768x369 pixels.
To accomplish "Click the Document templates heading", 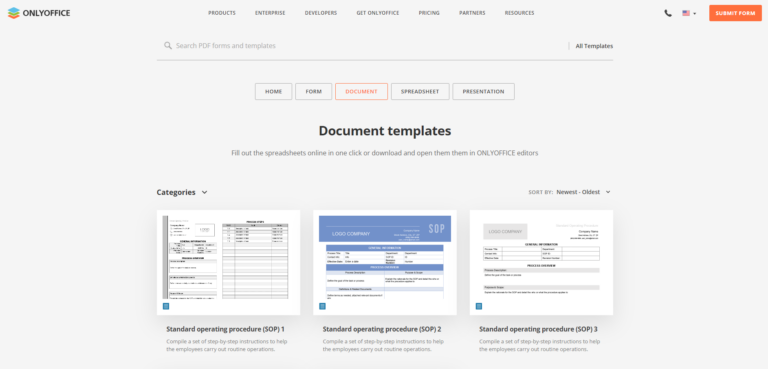I will tap(385, 131).
